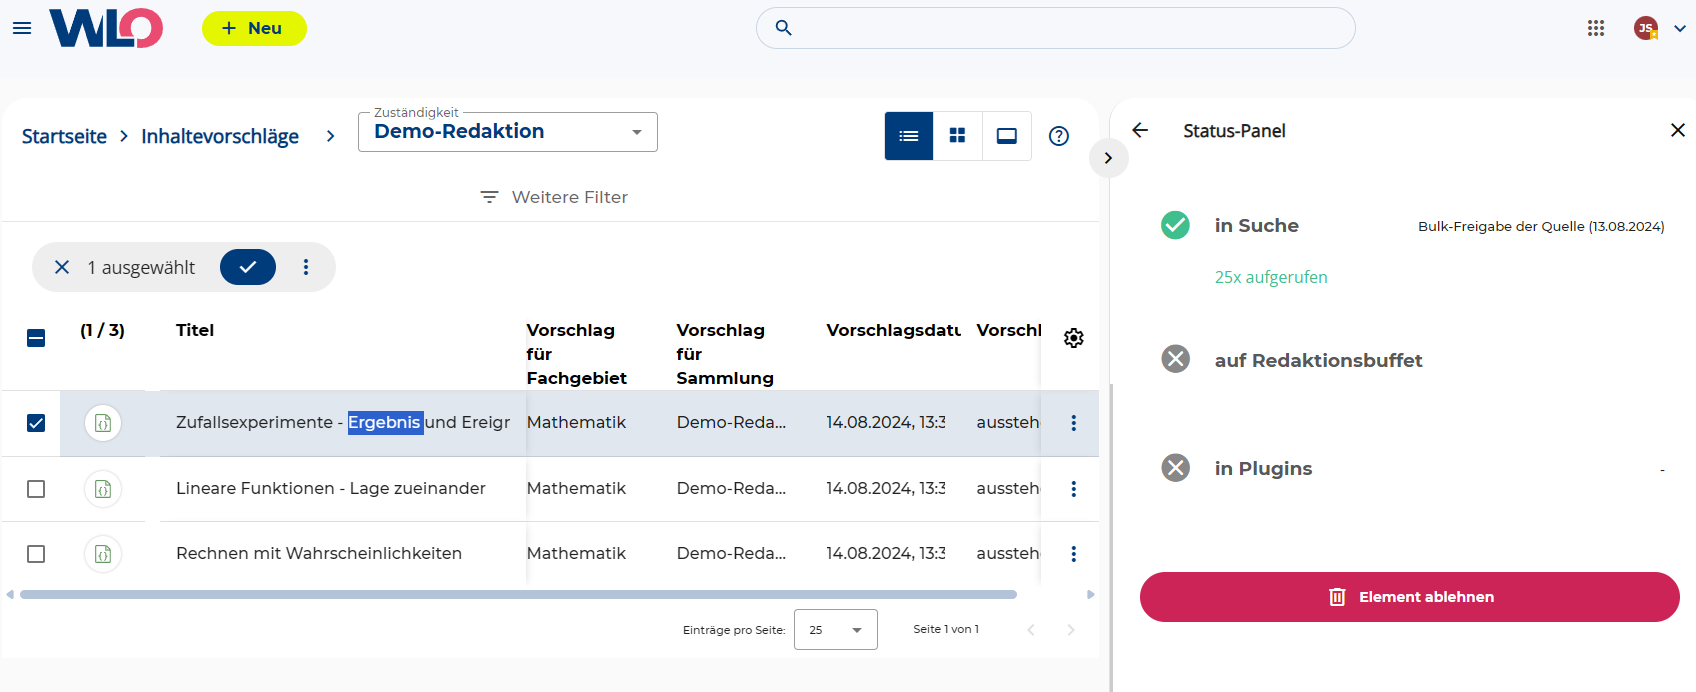Switch to the tile grid view icon
This screenshot has height=692, width=1696.
pyautogui.click(x=957, y=136)
